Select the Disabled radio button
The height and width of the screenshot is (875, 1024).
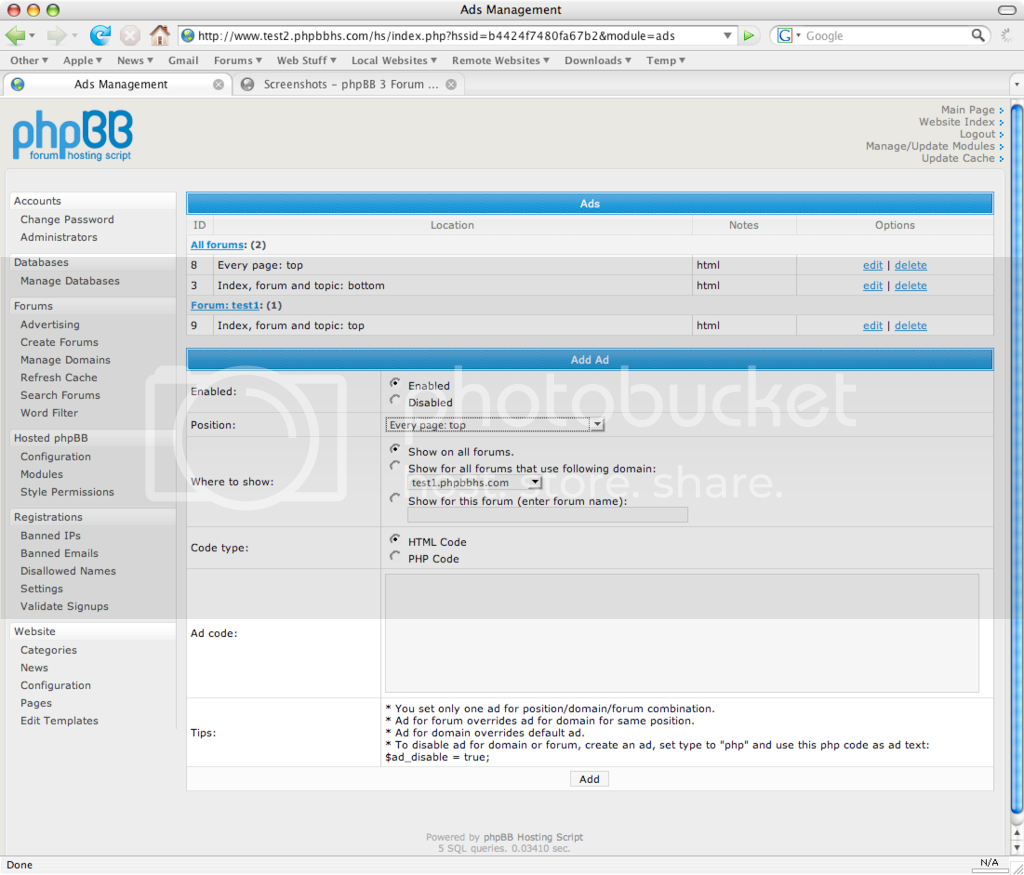[x=396, y=401]
